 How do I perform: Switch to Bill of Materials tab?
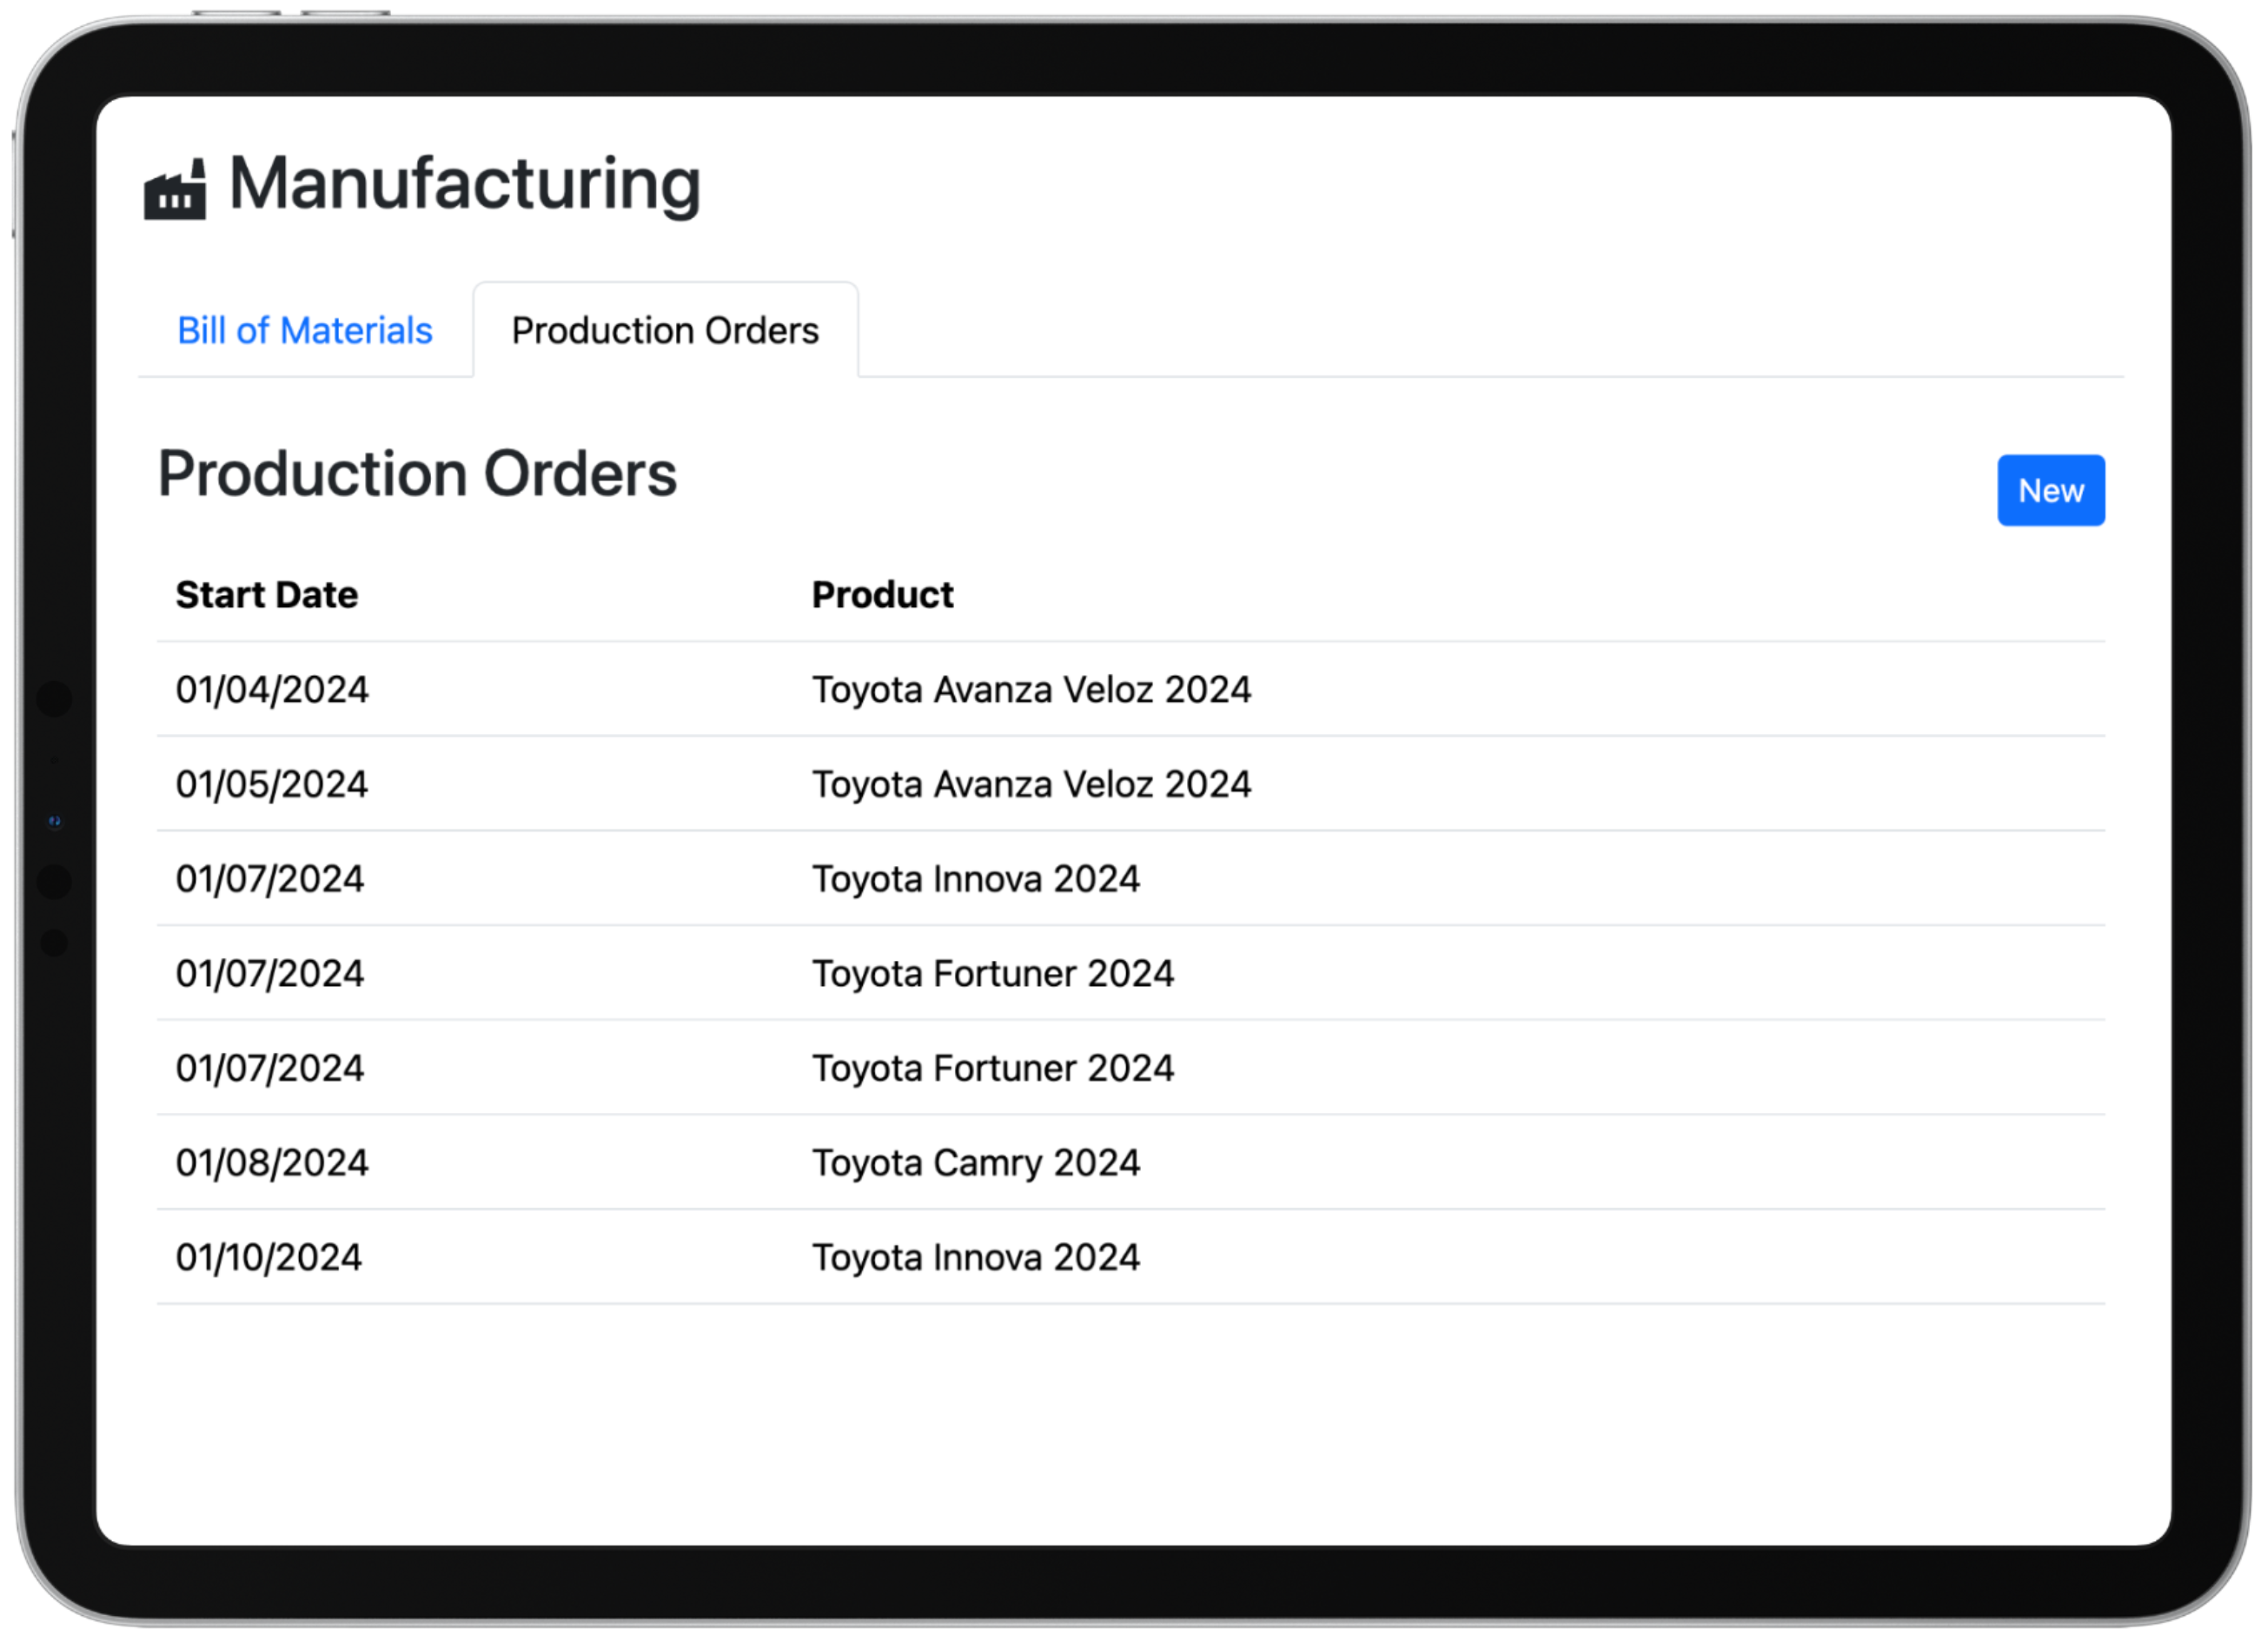click(x=305, y=331)
